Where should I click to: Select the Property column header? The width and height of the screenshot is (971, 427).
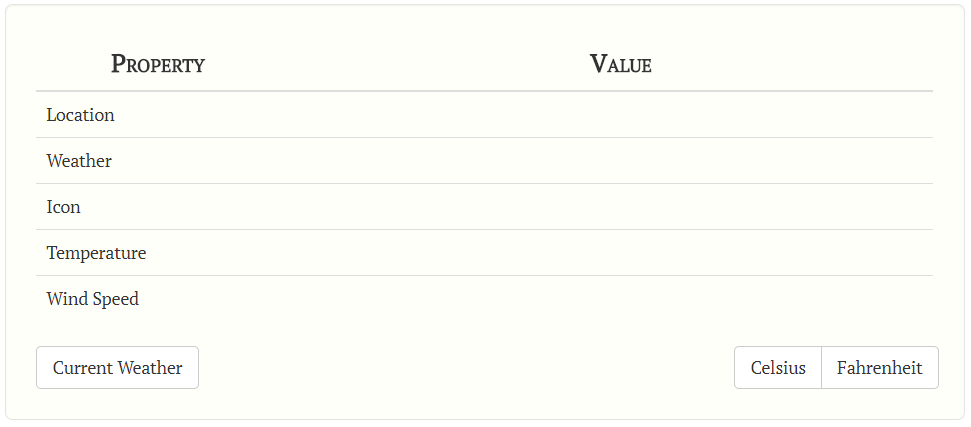click(x=158, y=64)
